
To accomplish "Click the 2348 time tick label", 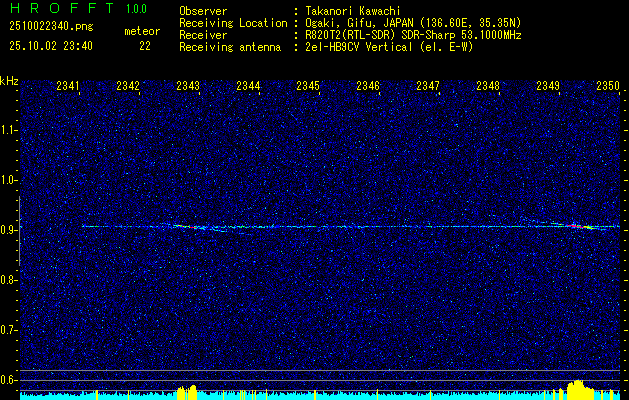I will pos(488,86).
